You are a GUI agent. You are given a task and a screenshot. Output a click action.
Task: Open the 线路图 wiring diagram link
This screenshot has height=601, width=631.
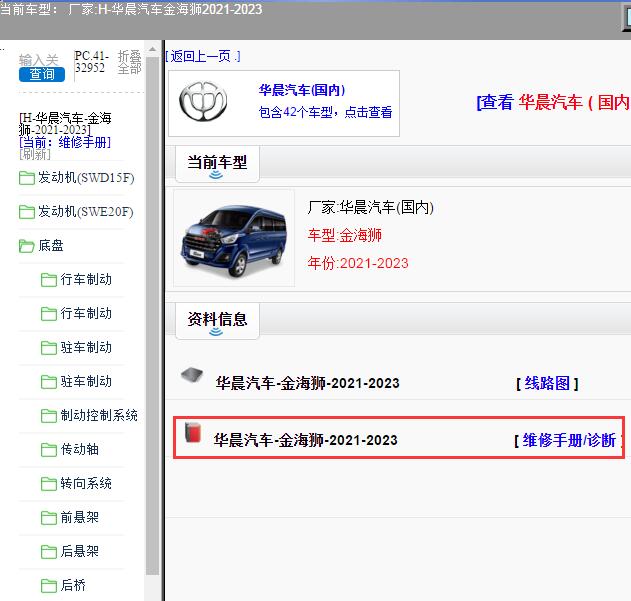(x=547, y=384)
